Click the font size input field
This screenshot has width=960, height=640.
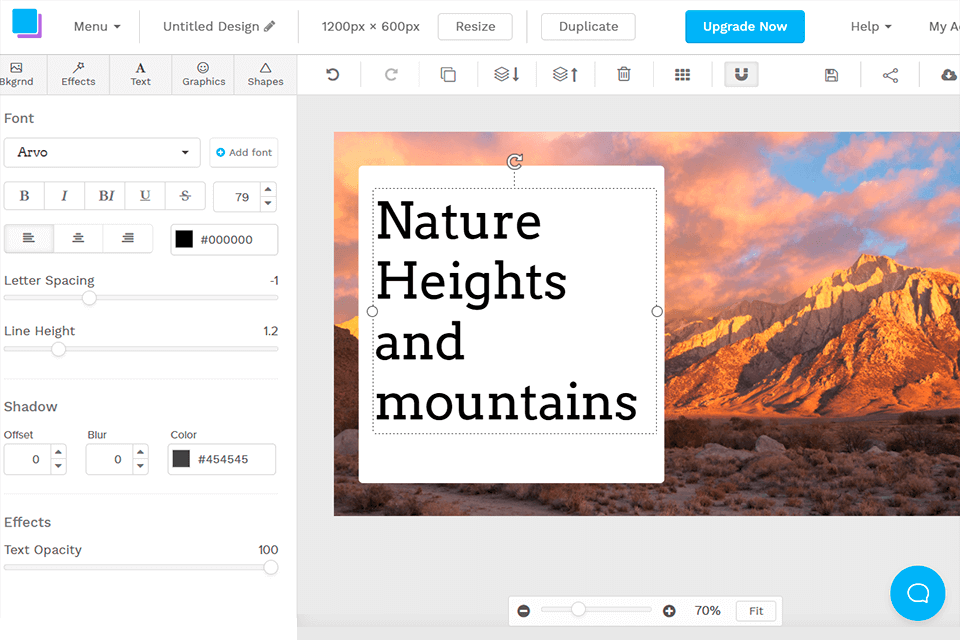coord(238,197)
